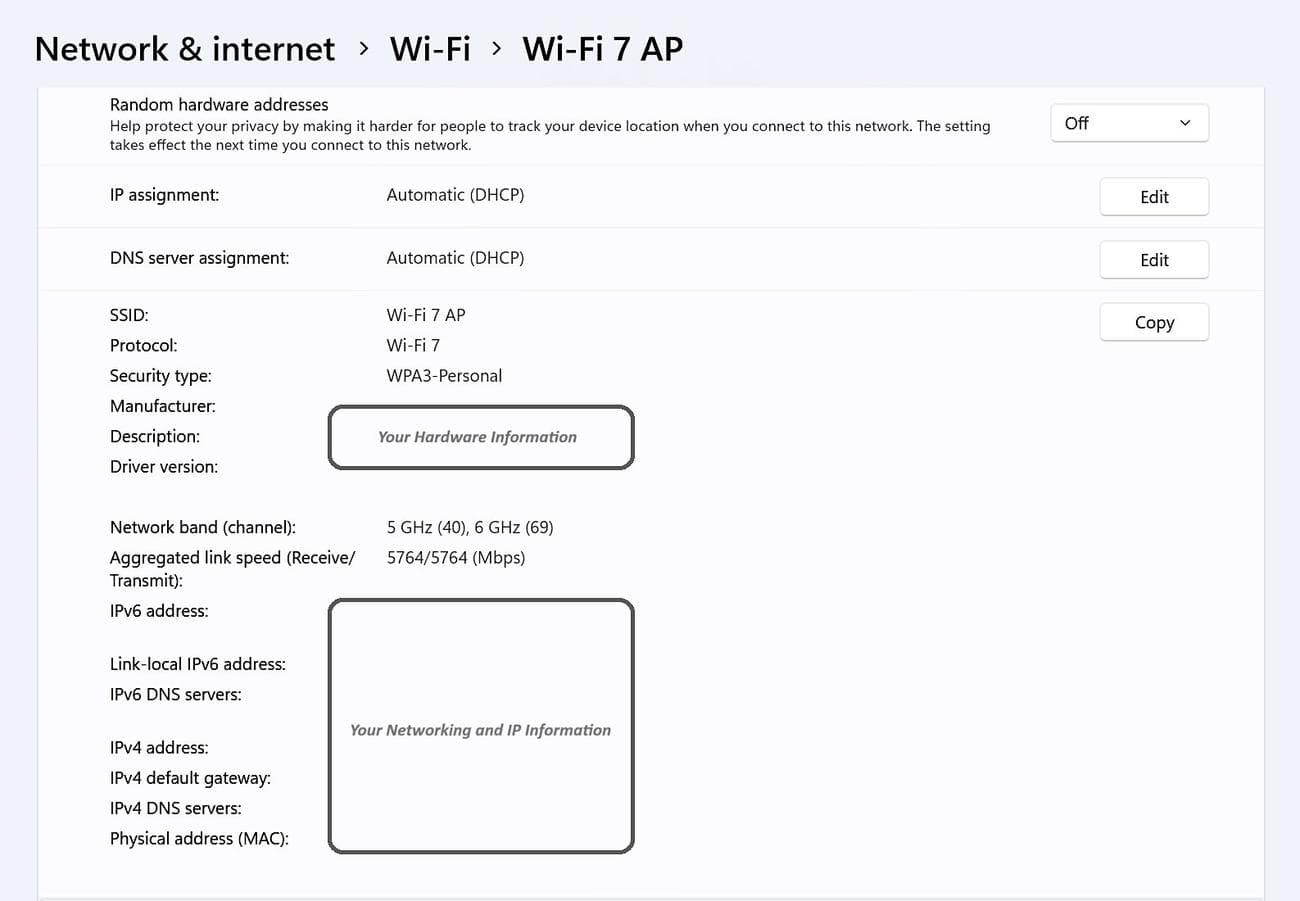
Task: Click Edit next to IP assignment
Action: click(1154, 196)
